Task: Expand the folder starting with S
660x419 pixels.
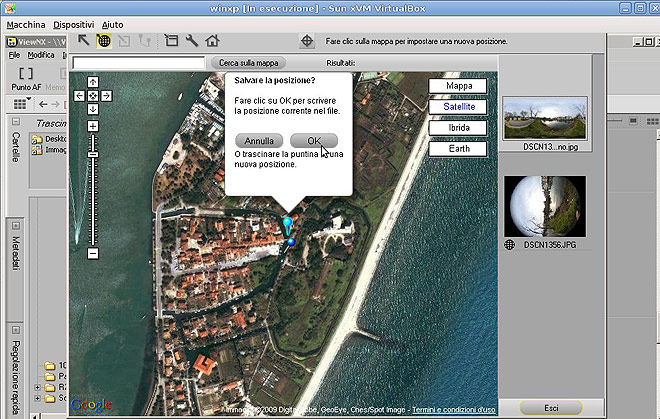Action: click(x=37, y=398)
